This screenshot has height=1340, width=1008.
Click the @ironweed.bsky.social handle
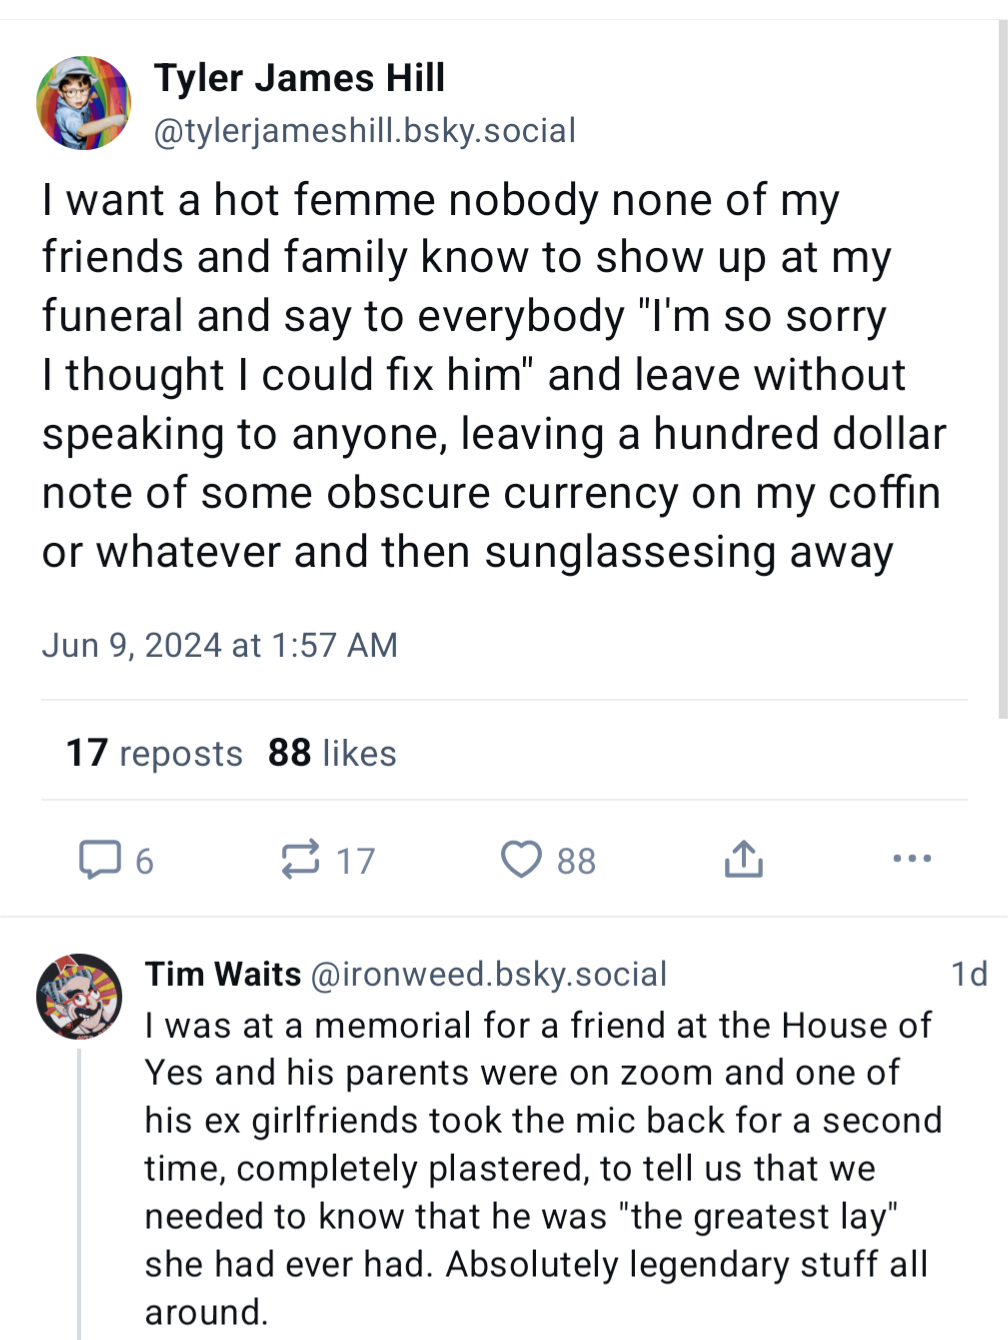(x=489, y=974)
